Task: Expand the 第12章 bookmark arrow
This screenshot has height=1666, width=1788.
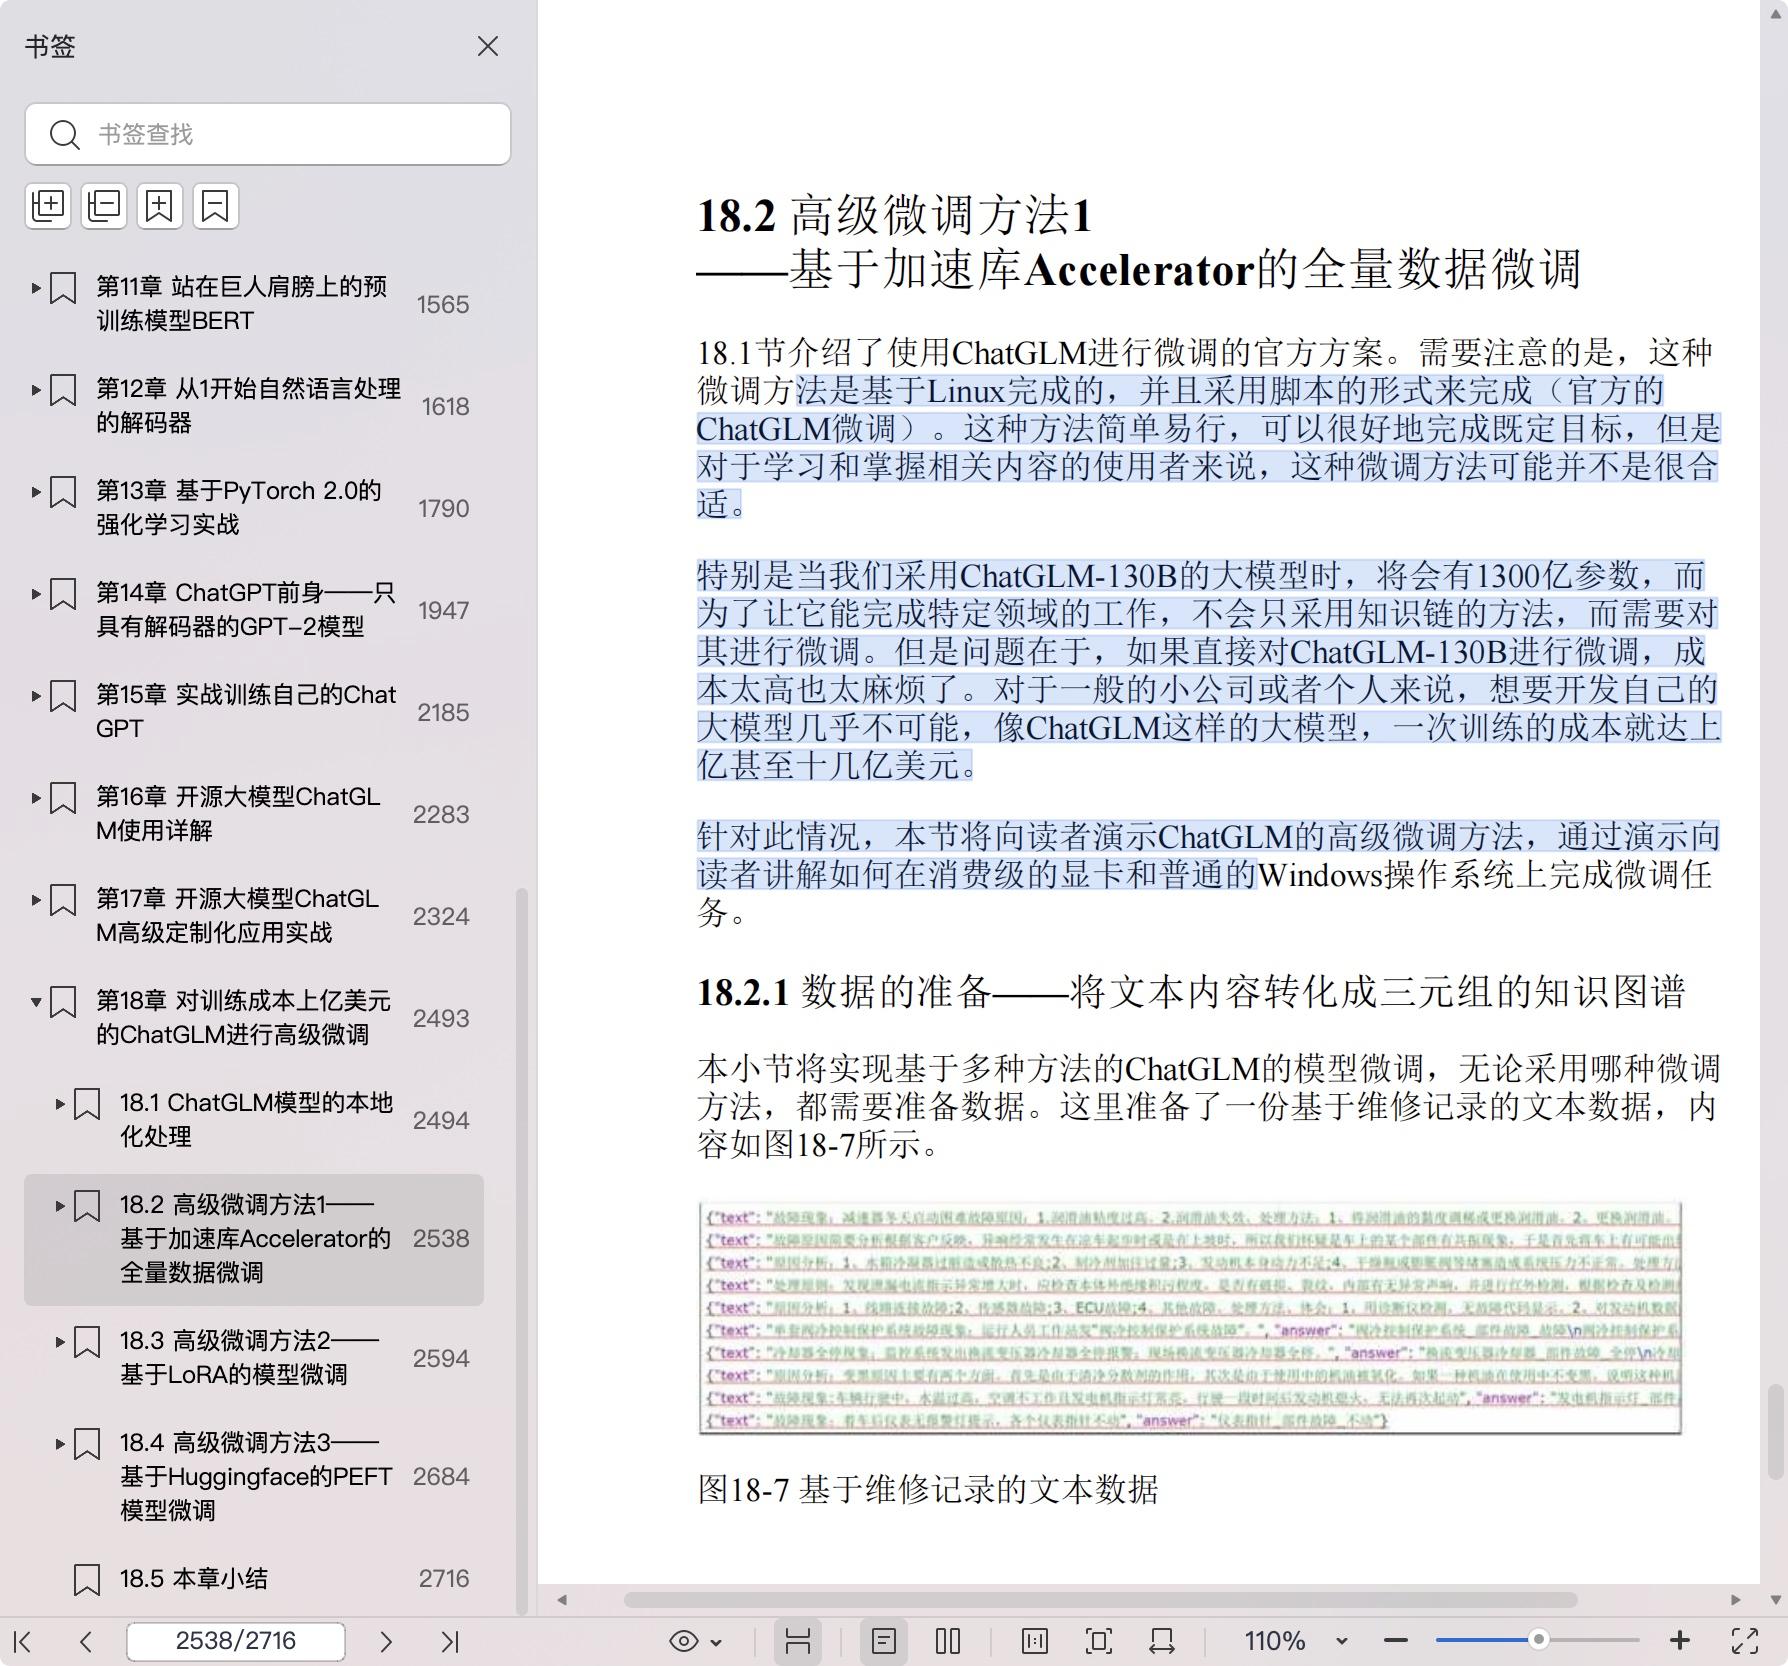Action: tap(36, 390)
